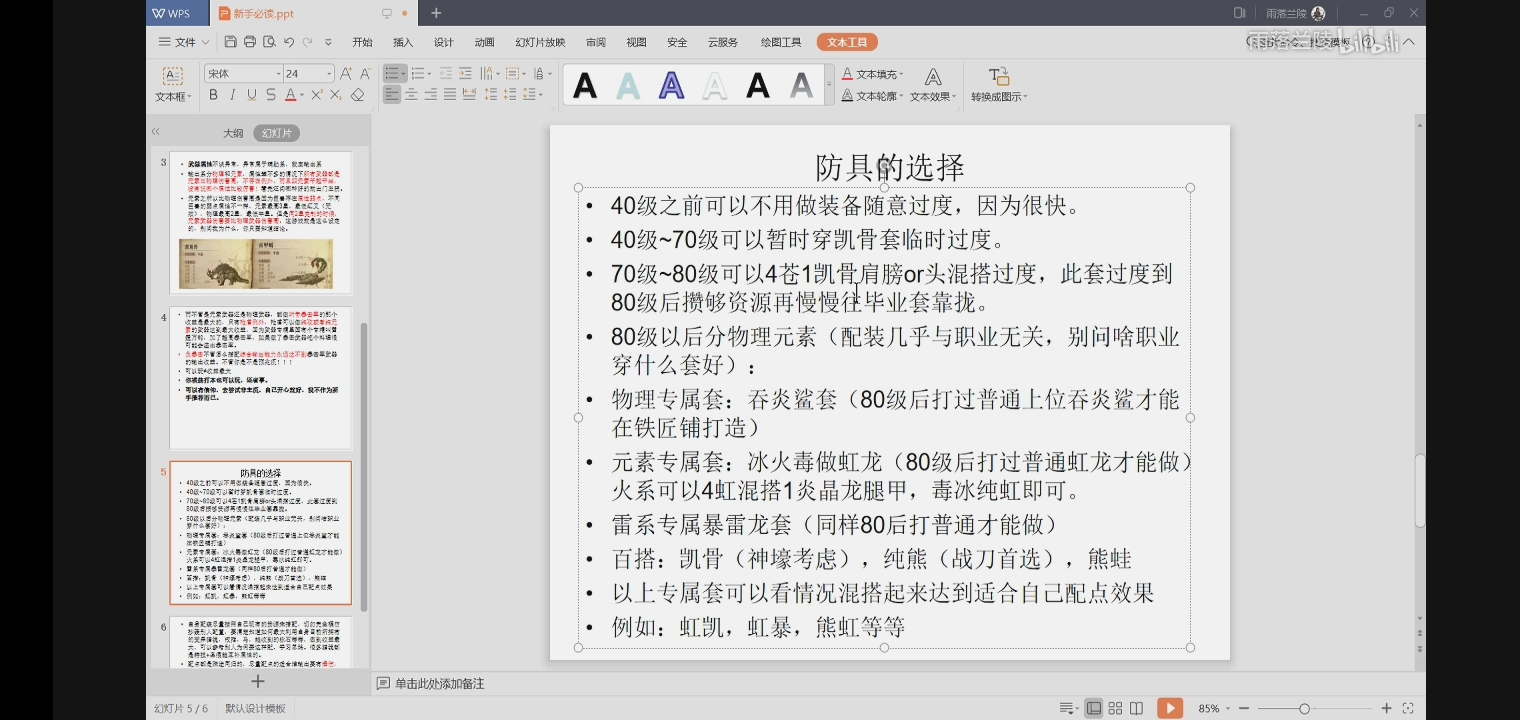Adjust the zoom slider handle
The height and width of the screenshot is (720, 1520).
(x=1304, y=708)
